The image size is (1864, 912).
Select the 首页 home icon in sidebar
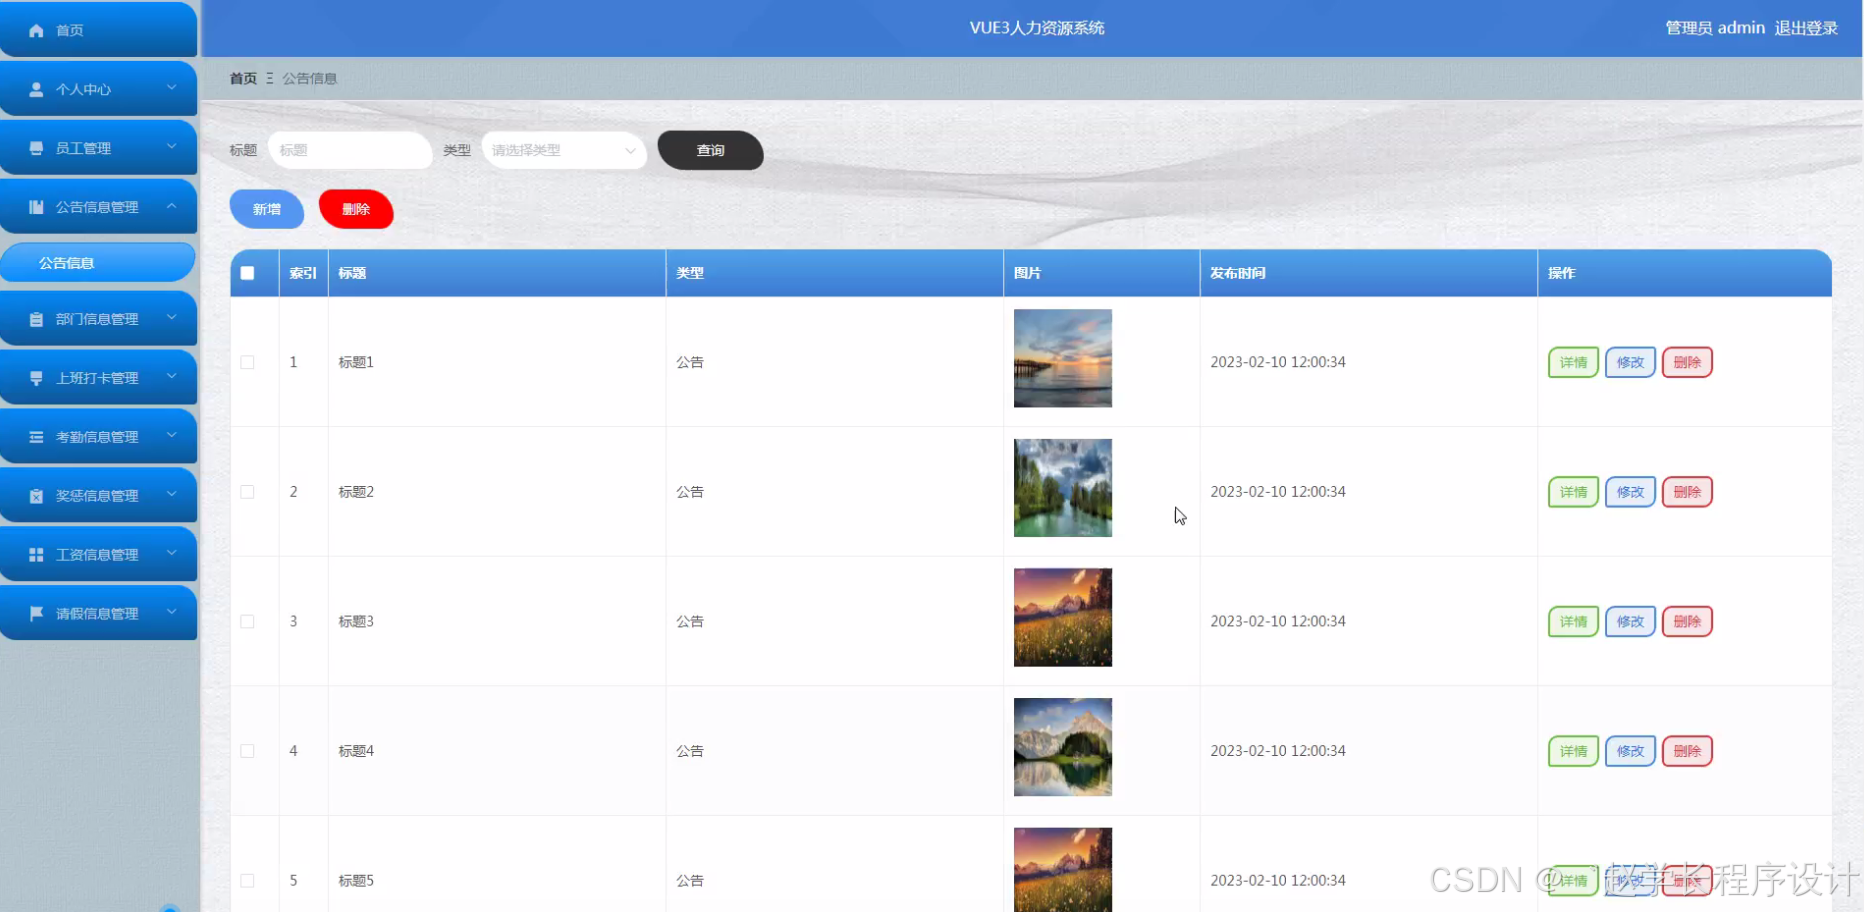click(x=36, y=29)
